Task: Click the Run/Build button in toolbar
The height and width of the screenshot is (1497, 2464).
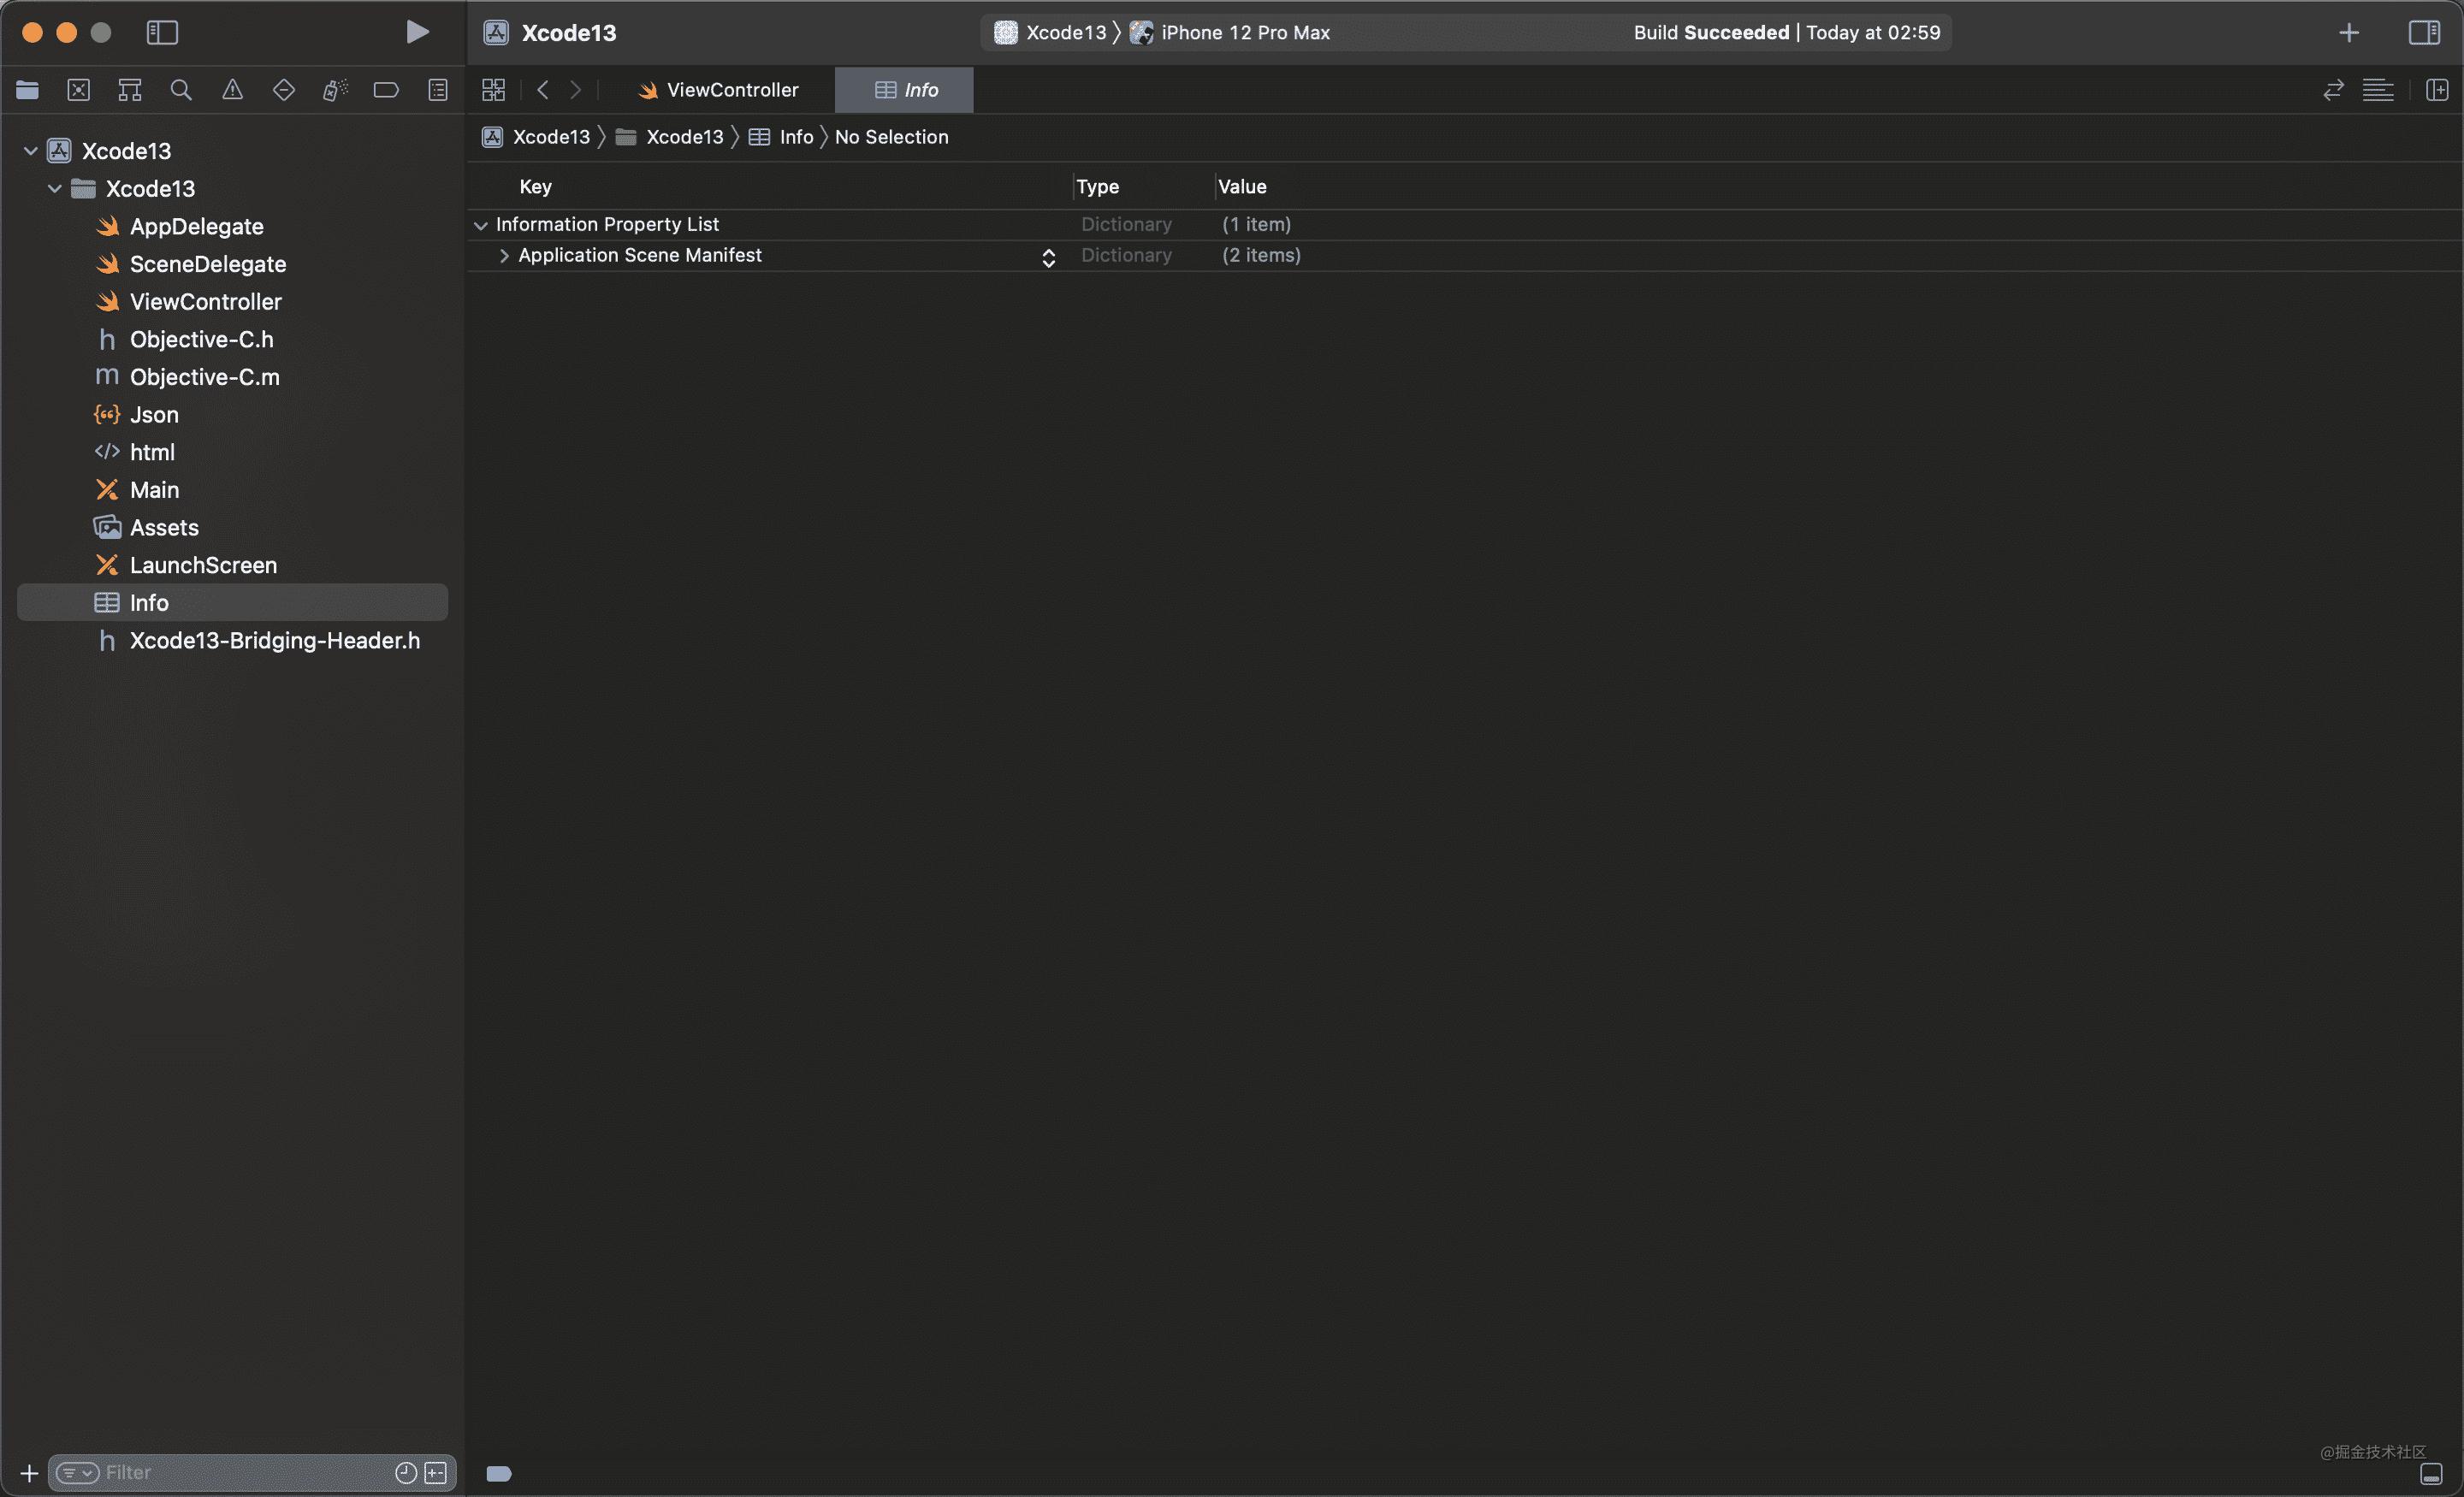Action: [x=415, y=32]
